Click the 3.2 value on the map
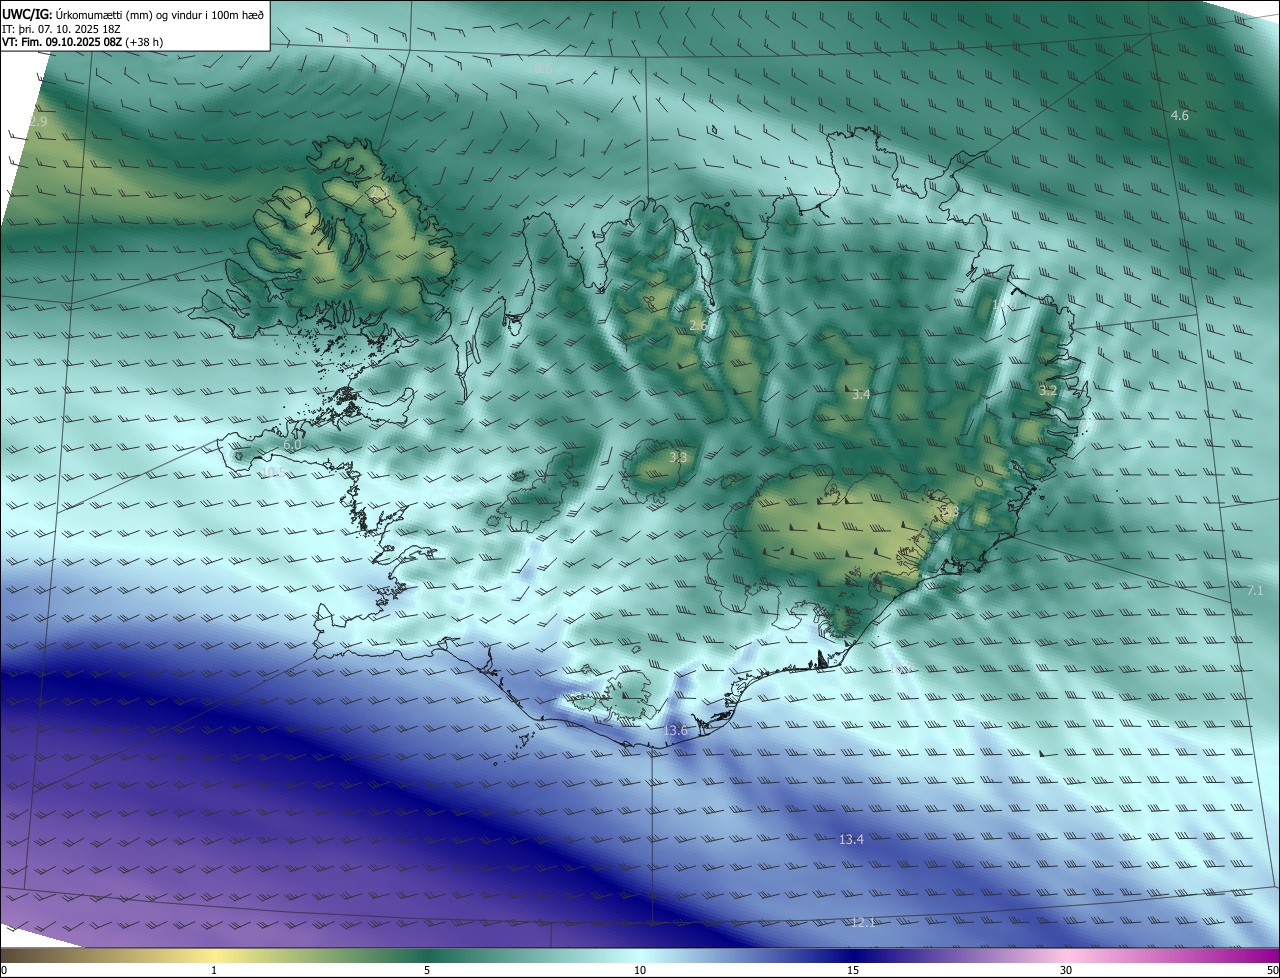Screen dimensions: 1280x978 (1047, 391)
